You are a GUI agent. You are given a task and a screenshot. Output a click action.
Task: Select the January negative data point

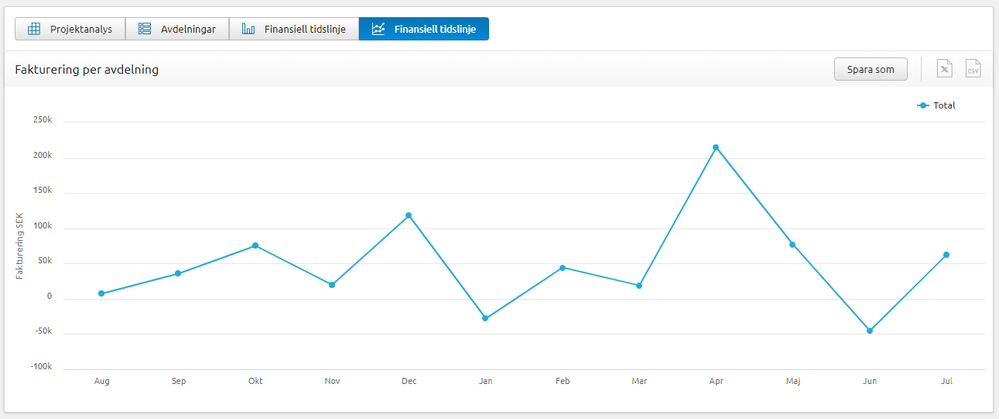[486, 318]
